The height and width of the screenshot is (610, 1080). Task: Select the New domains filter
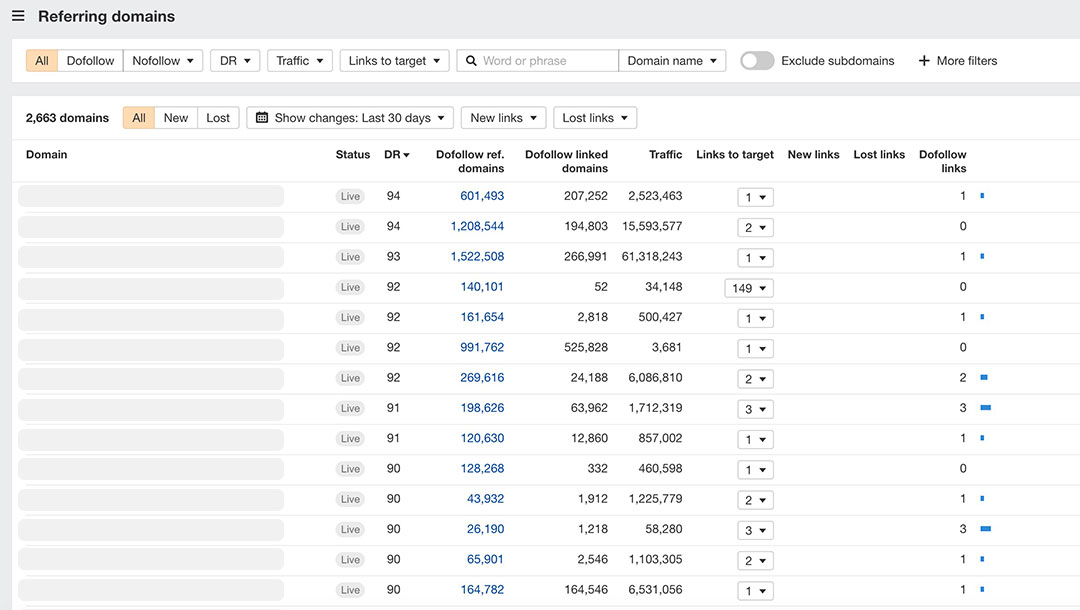[x=176, y=118]
